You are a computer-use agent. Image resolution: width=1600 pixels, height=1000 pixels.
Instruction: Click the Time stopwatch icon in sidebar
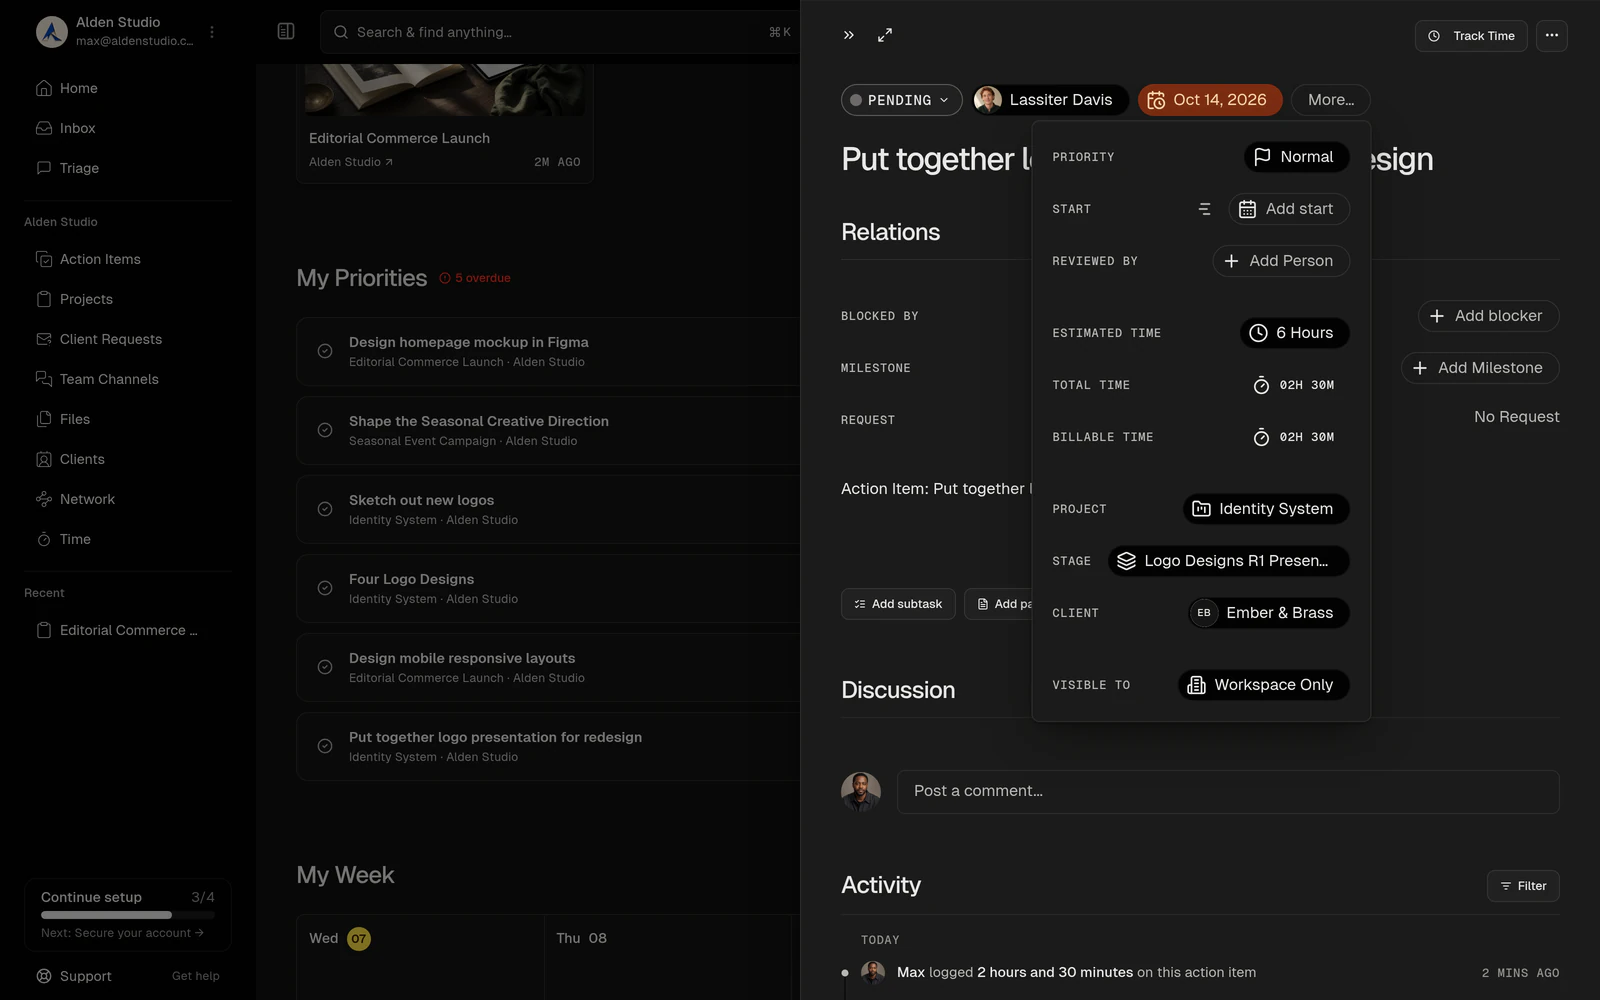tap(44, 539)
